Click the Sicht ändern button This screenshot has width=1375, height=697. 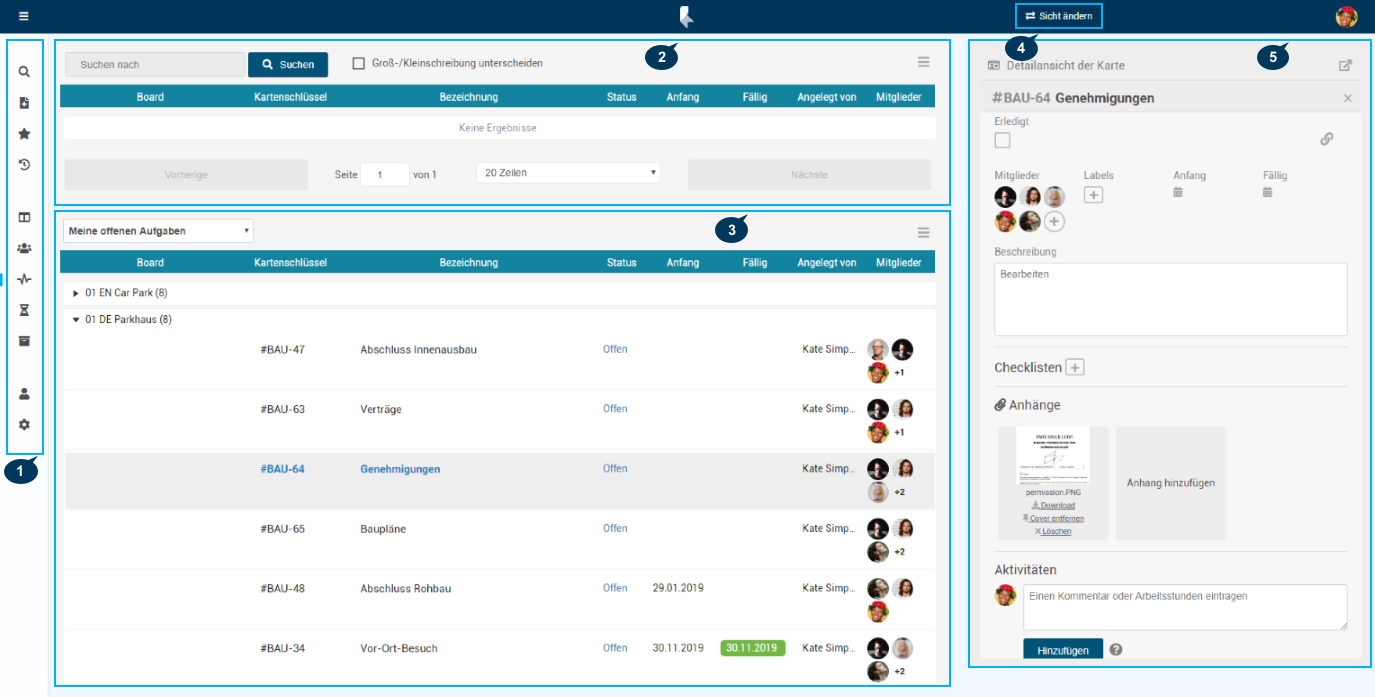pos(1059,16)
